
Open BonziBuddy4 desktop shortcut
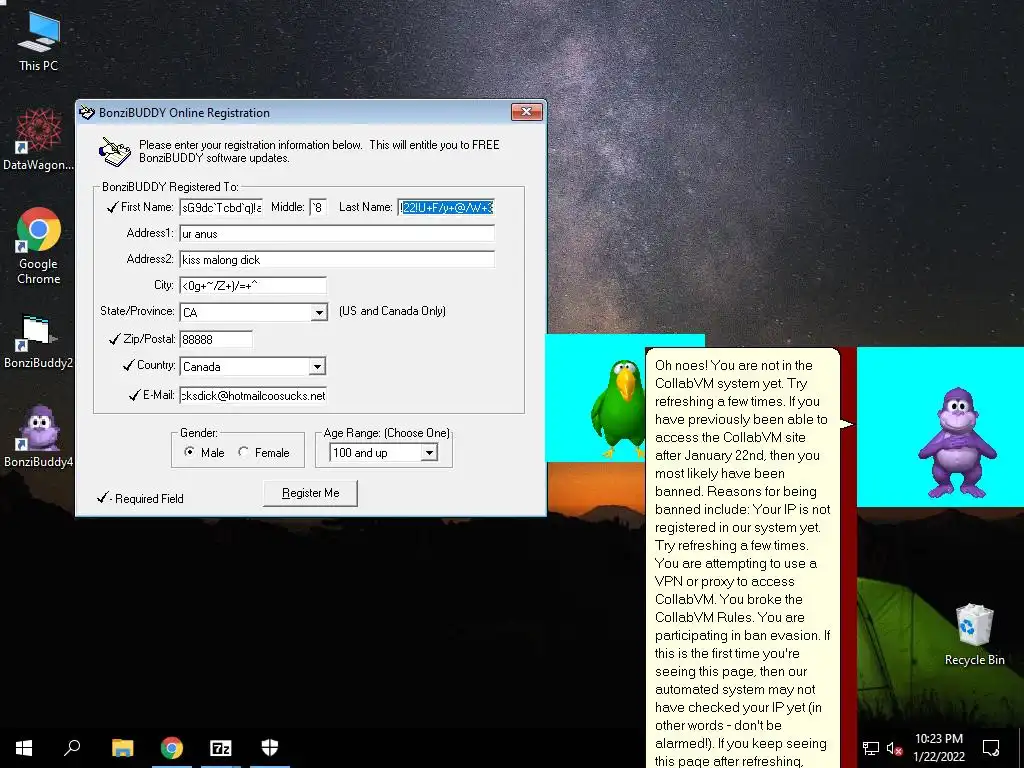point(39,436)
